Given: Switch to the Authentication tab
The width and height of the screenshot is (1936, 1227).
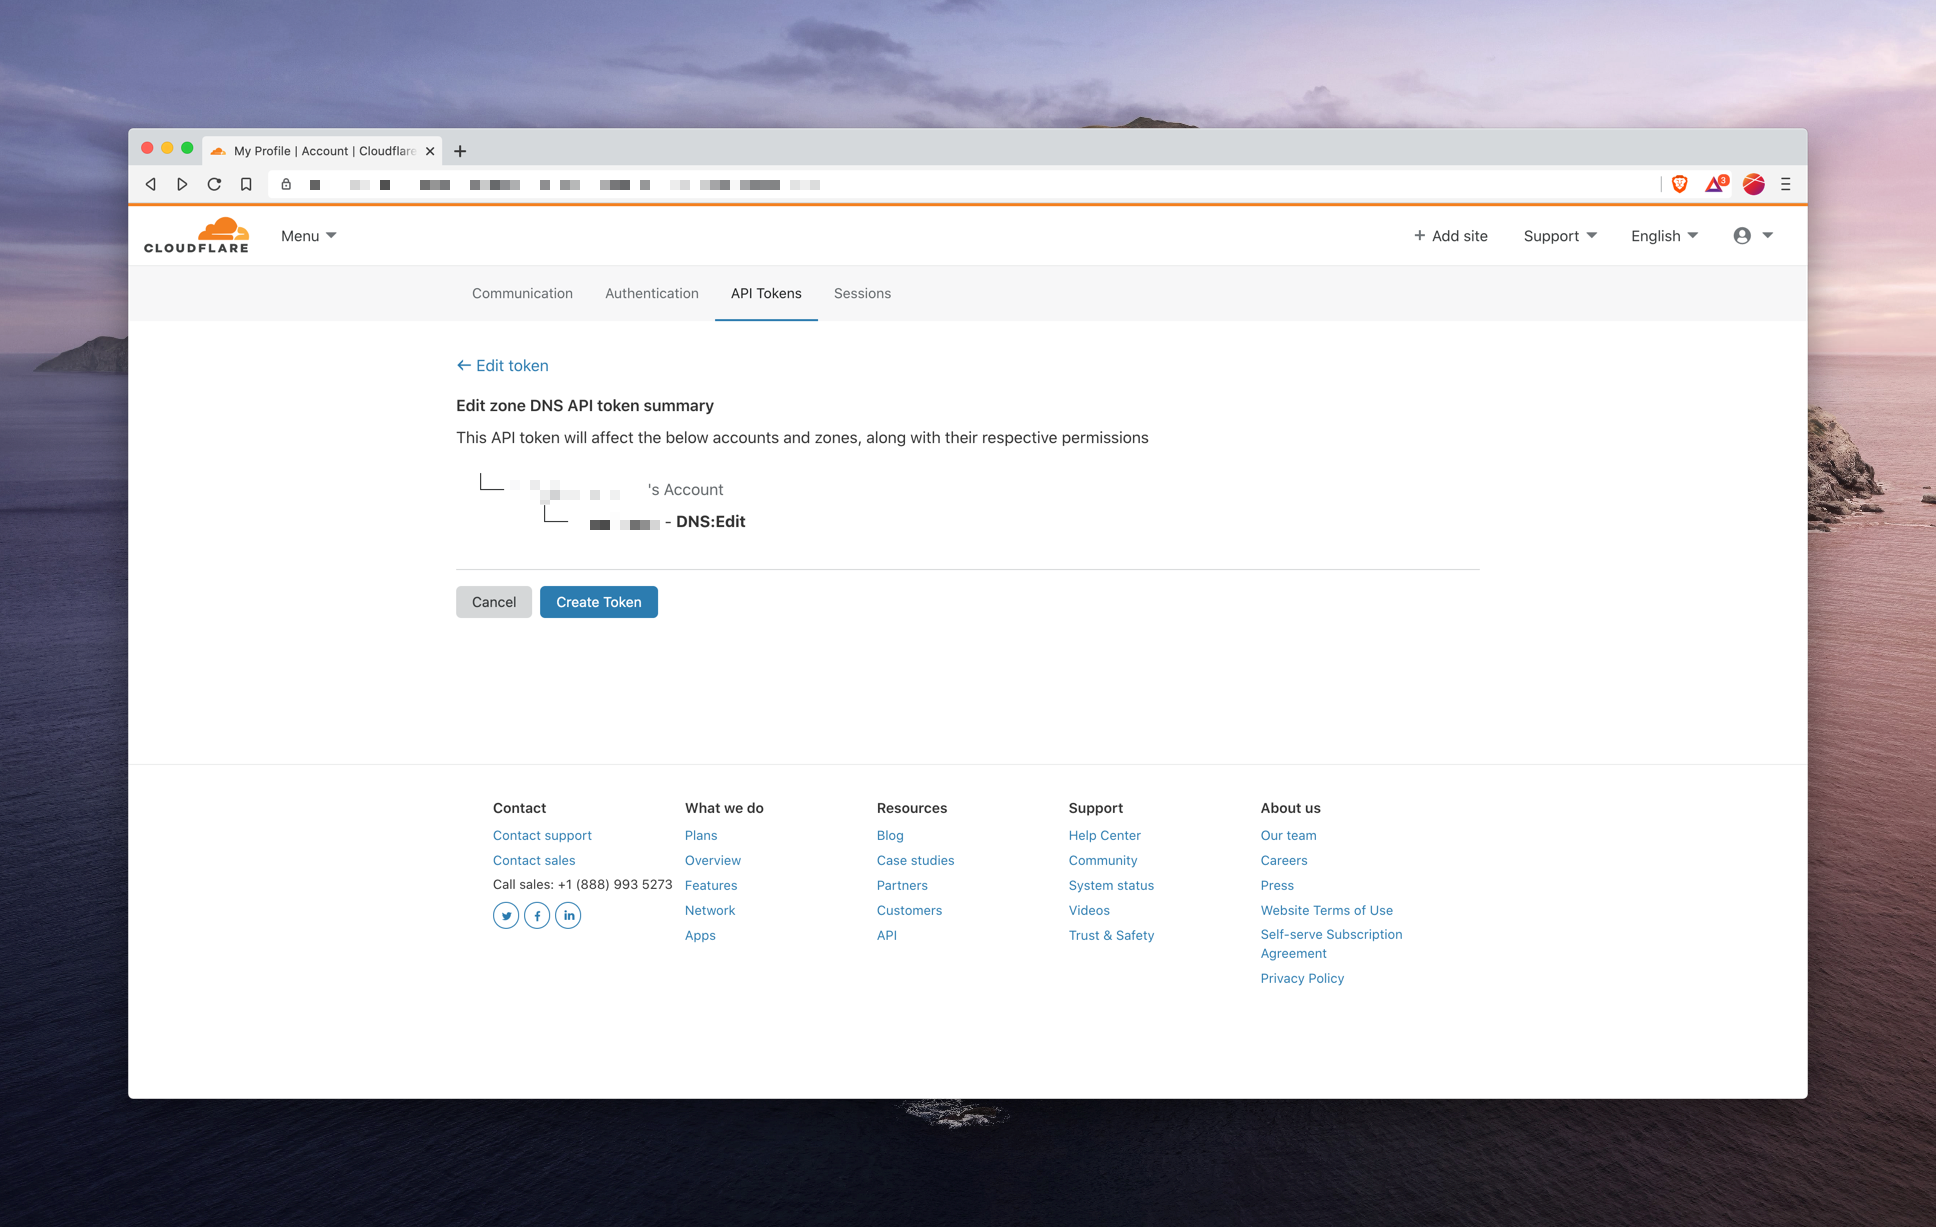Looking at the screenshot, I should pos(651,293).
